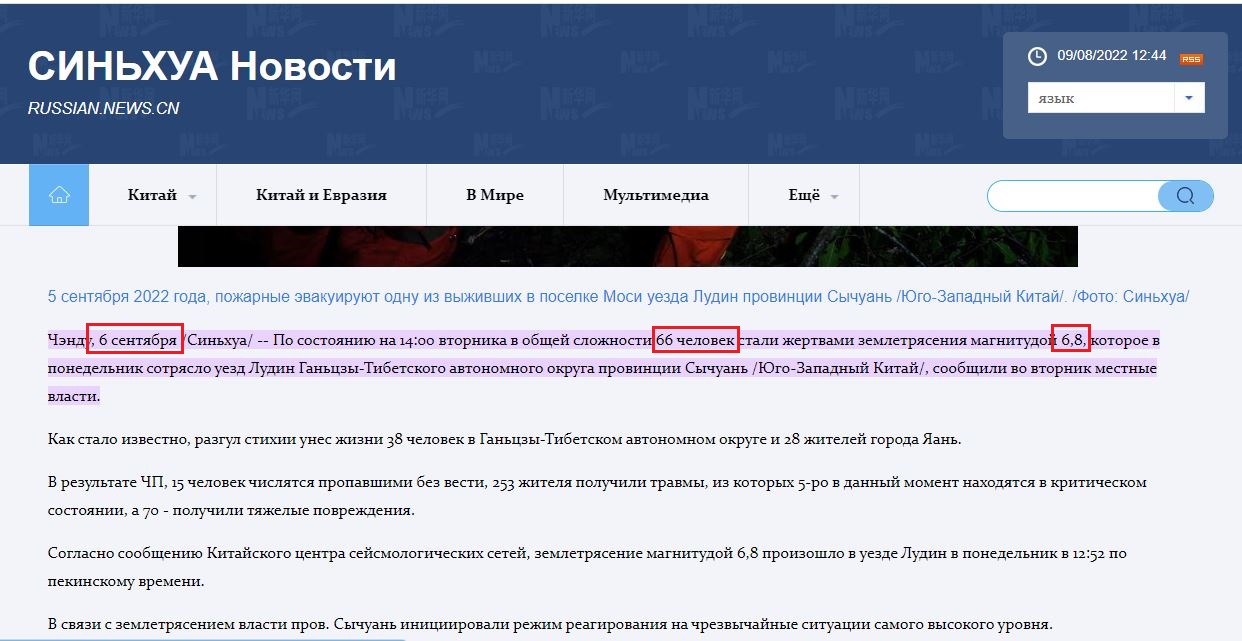Click the paragraph starting "В связи с землетрясением"
The image size is (1242, 641).
click(550, 624)
